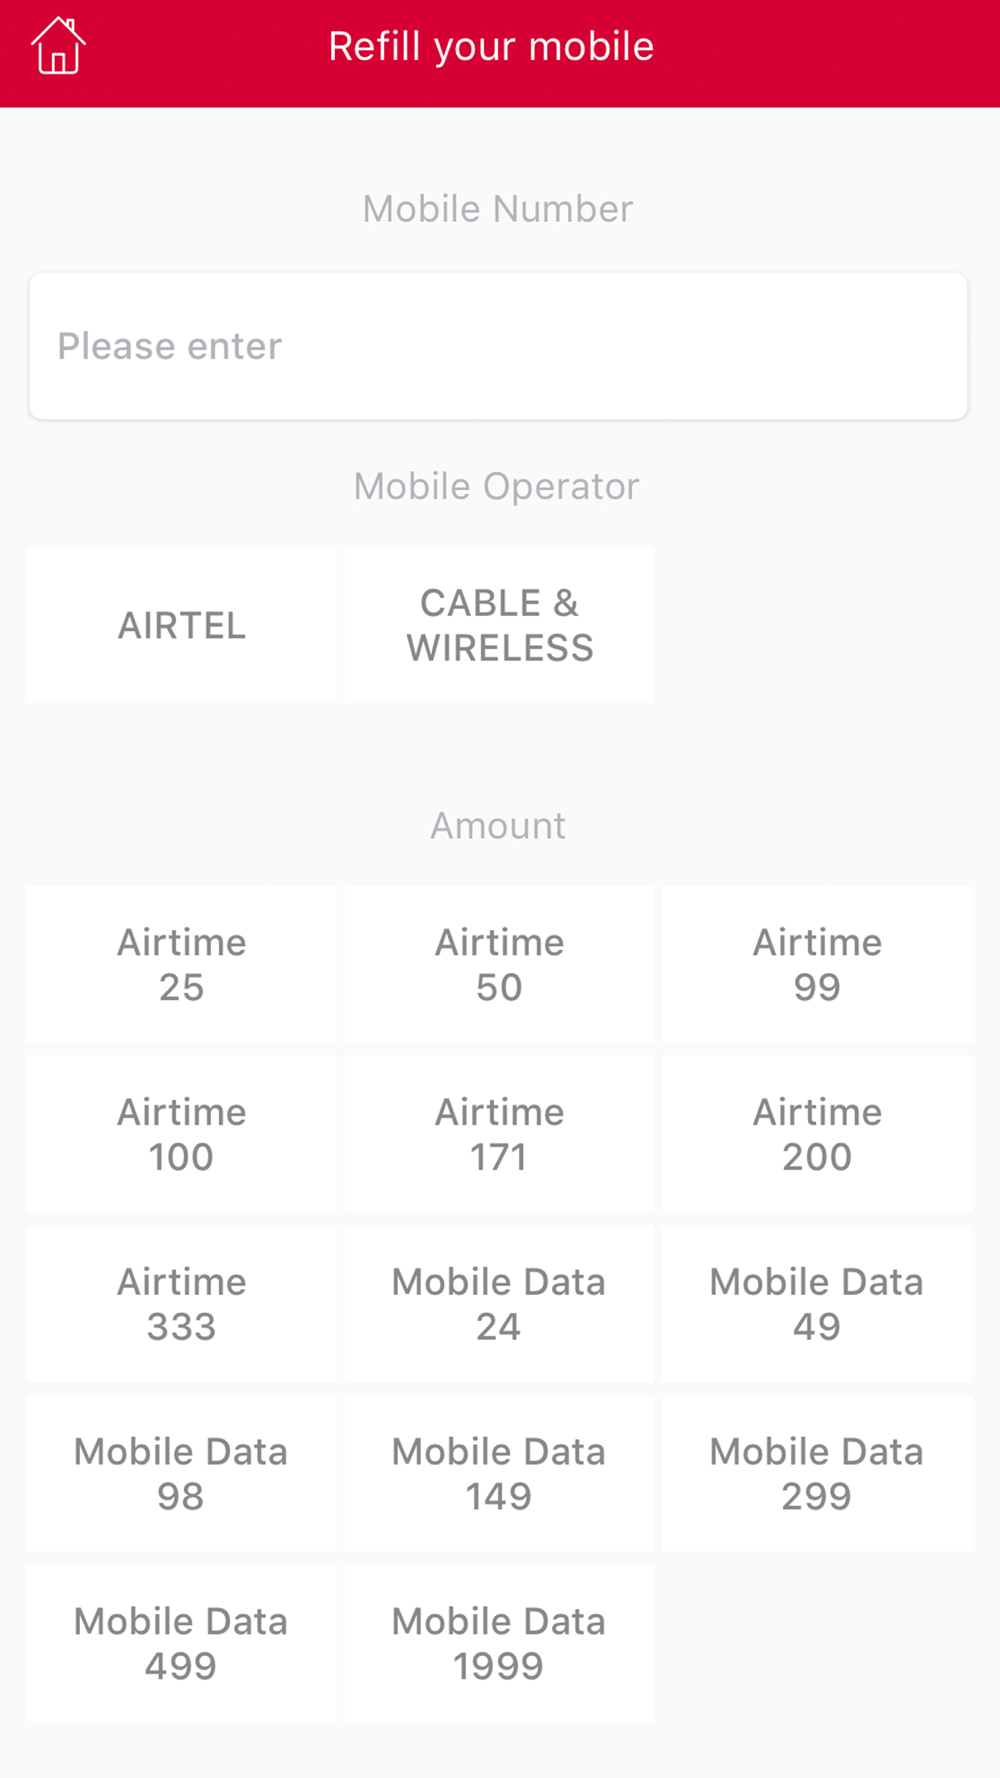Choose CABLE & WIRELESS operator

(x=499, y=625)
